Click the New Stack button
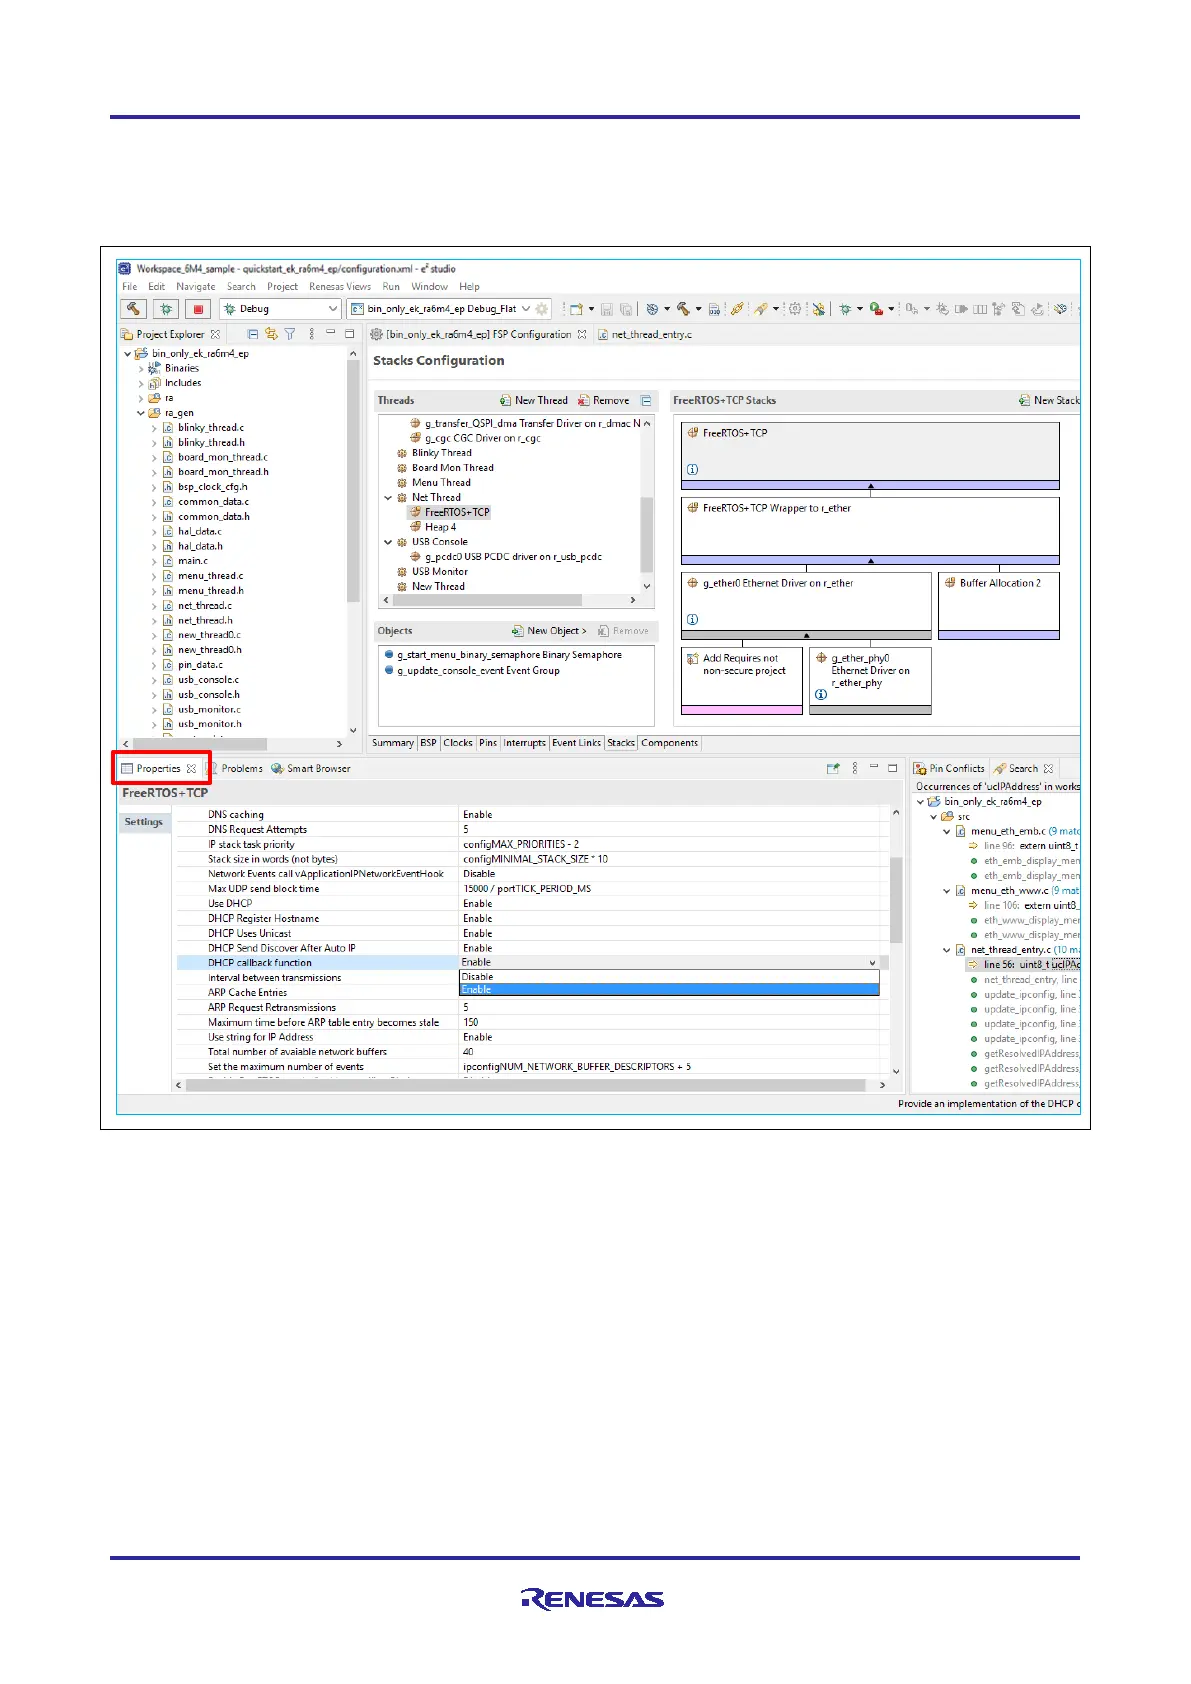Viewport: 1191px width, 1684px height. (x=1049, y=400)
